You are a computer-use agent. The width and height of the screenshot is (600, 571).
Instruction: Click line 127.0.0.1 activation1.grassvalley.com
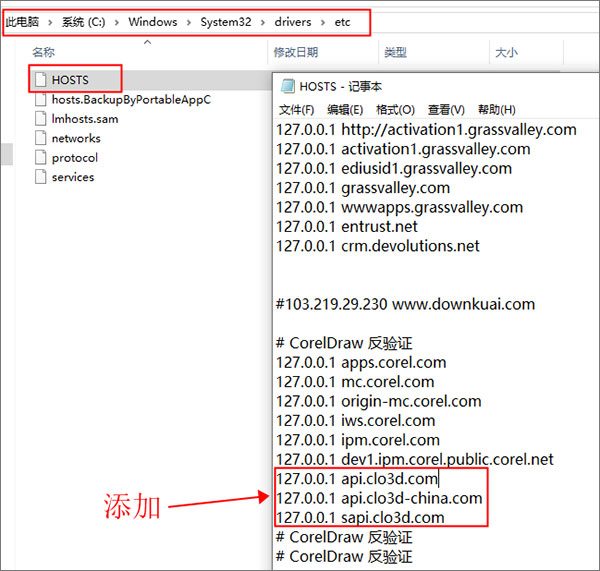point(403,149)
